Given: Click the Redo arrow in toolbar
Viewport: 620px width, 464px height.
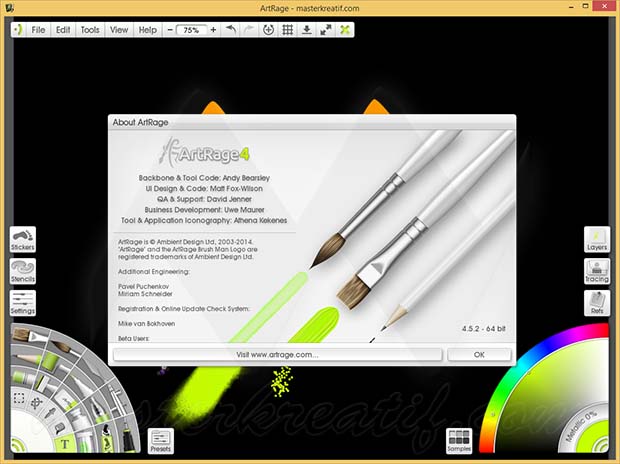Looking at the screenshot, I should click(249, 30).
